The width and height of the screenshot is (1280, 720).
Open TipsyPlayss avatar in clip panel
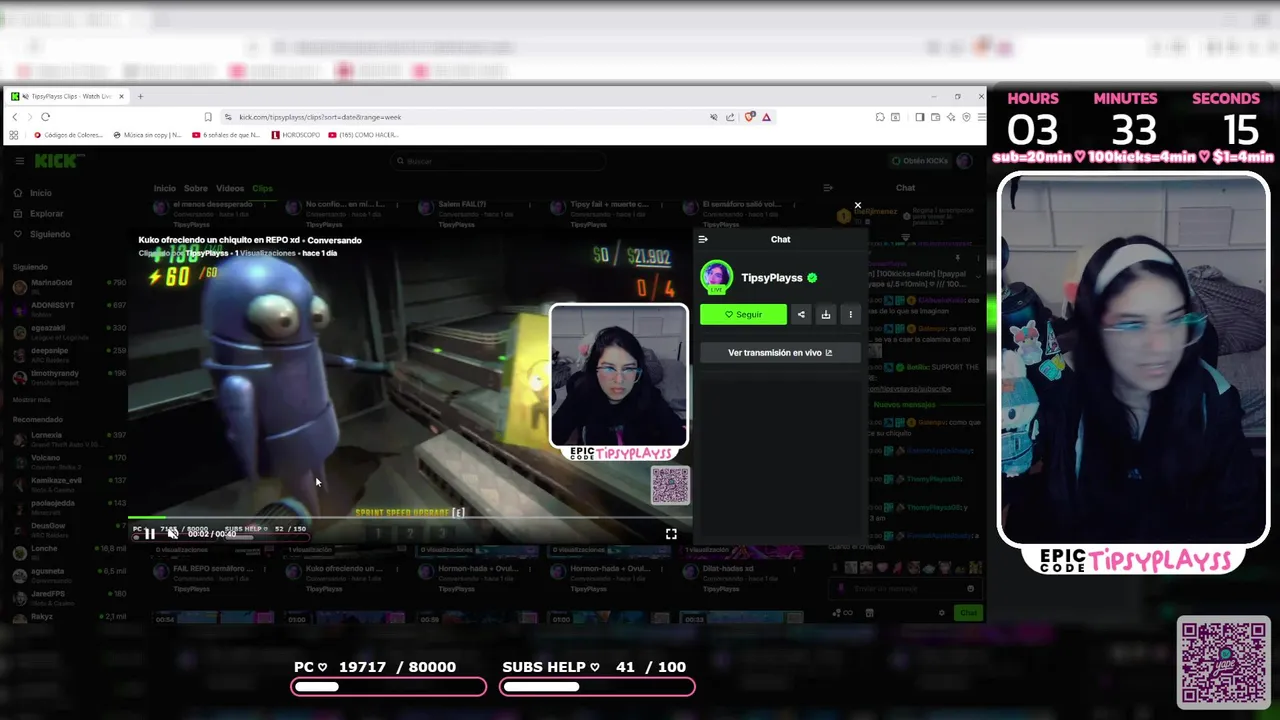(716, 277)
